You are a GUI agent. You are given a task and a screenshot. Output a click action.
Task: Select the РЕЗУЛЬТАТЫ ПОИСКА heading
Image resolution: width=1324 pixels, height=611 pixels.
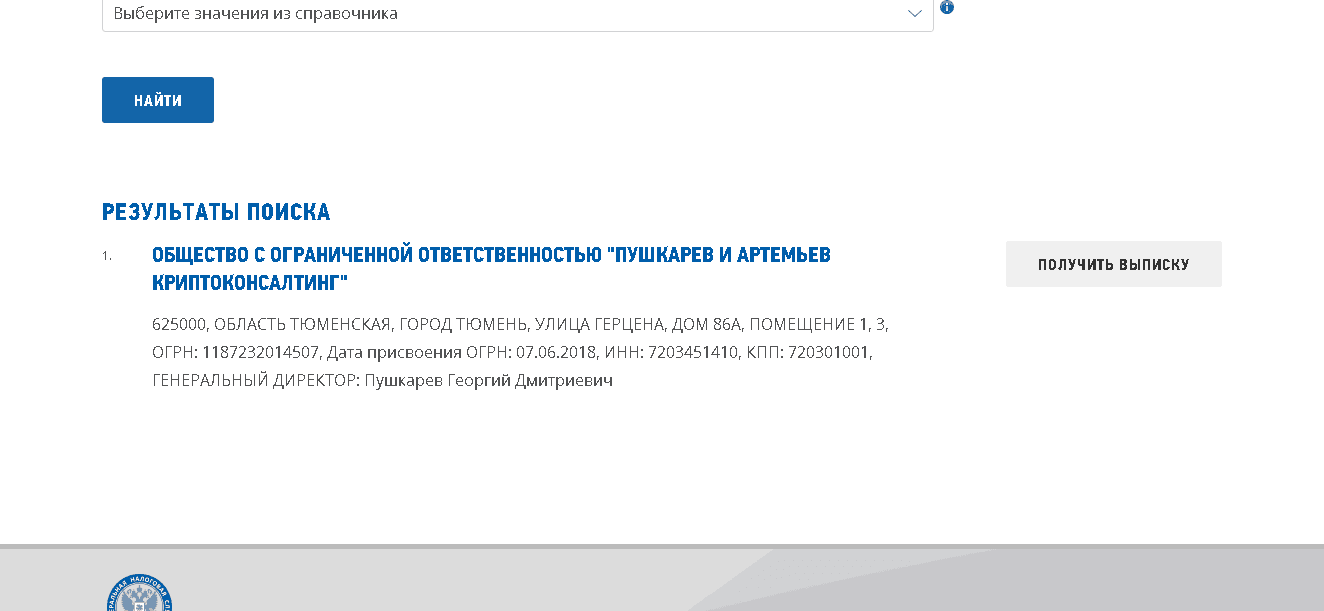tap(215, 211)
